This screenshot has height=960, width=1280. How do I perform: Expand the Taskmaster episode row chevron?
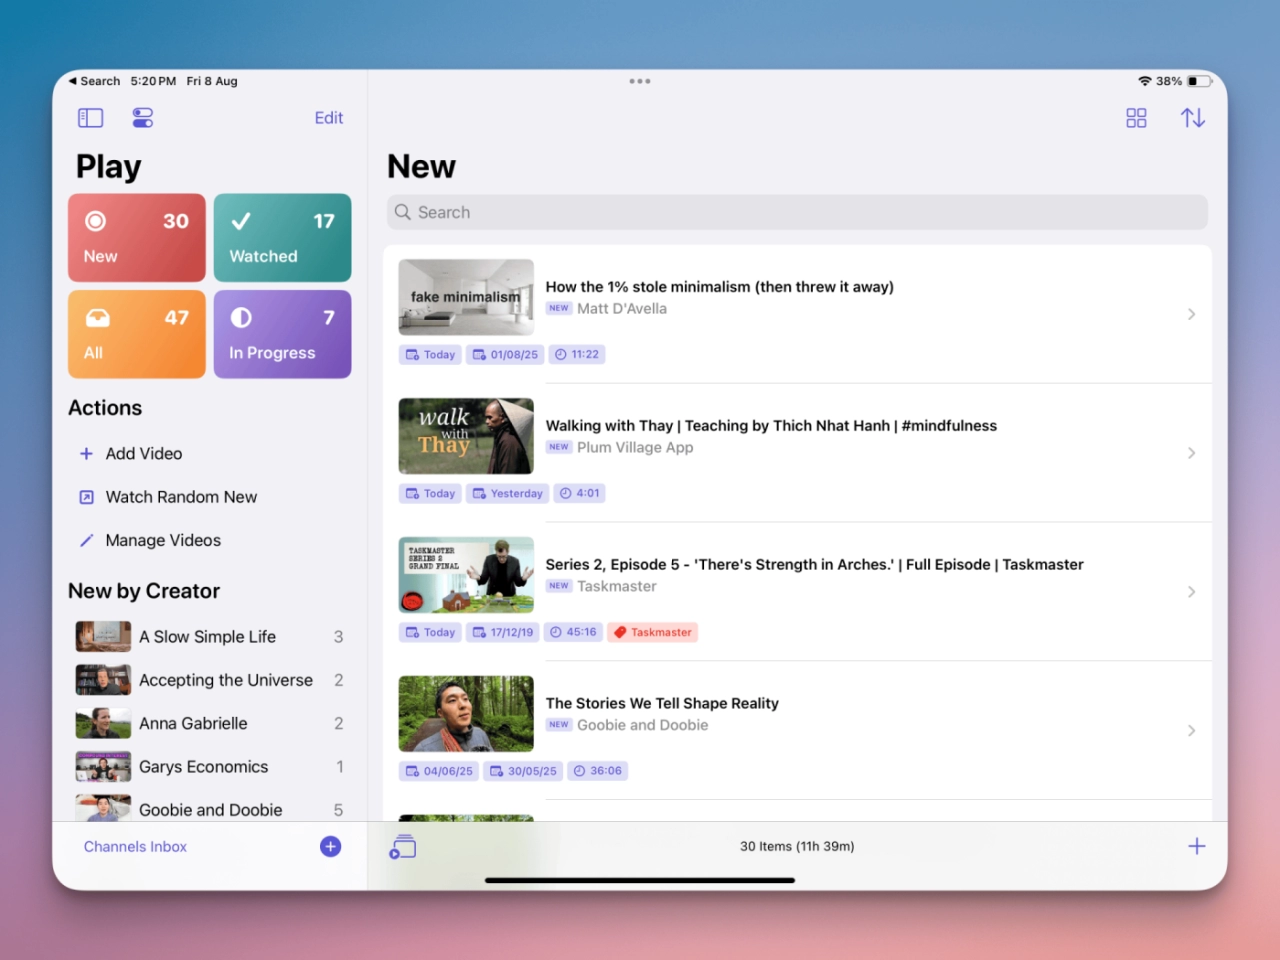click(1191, 592)
